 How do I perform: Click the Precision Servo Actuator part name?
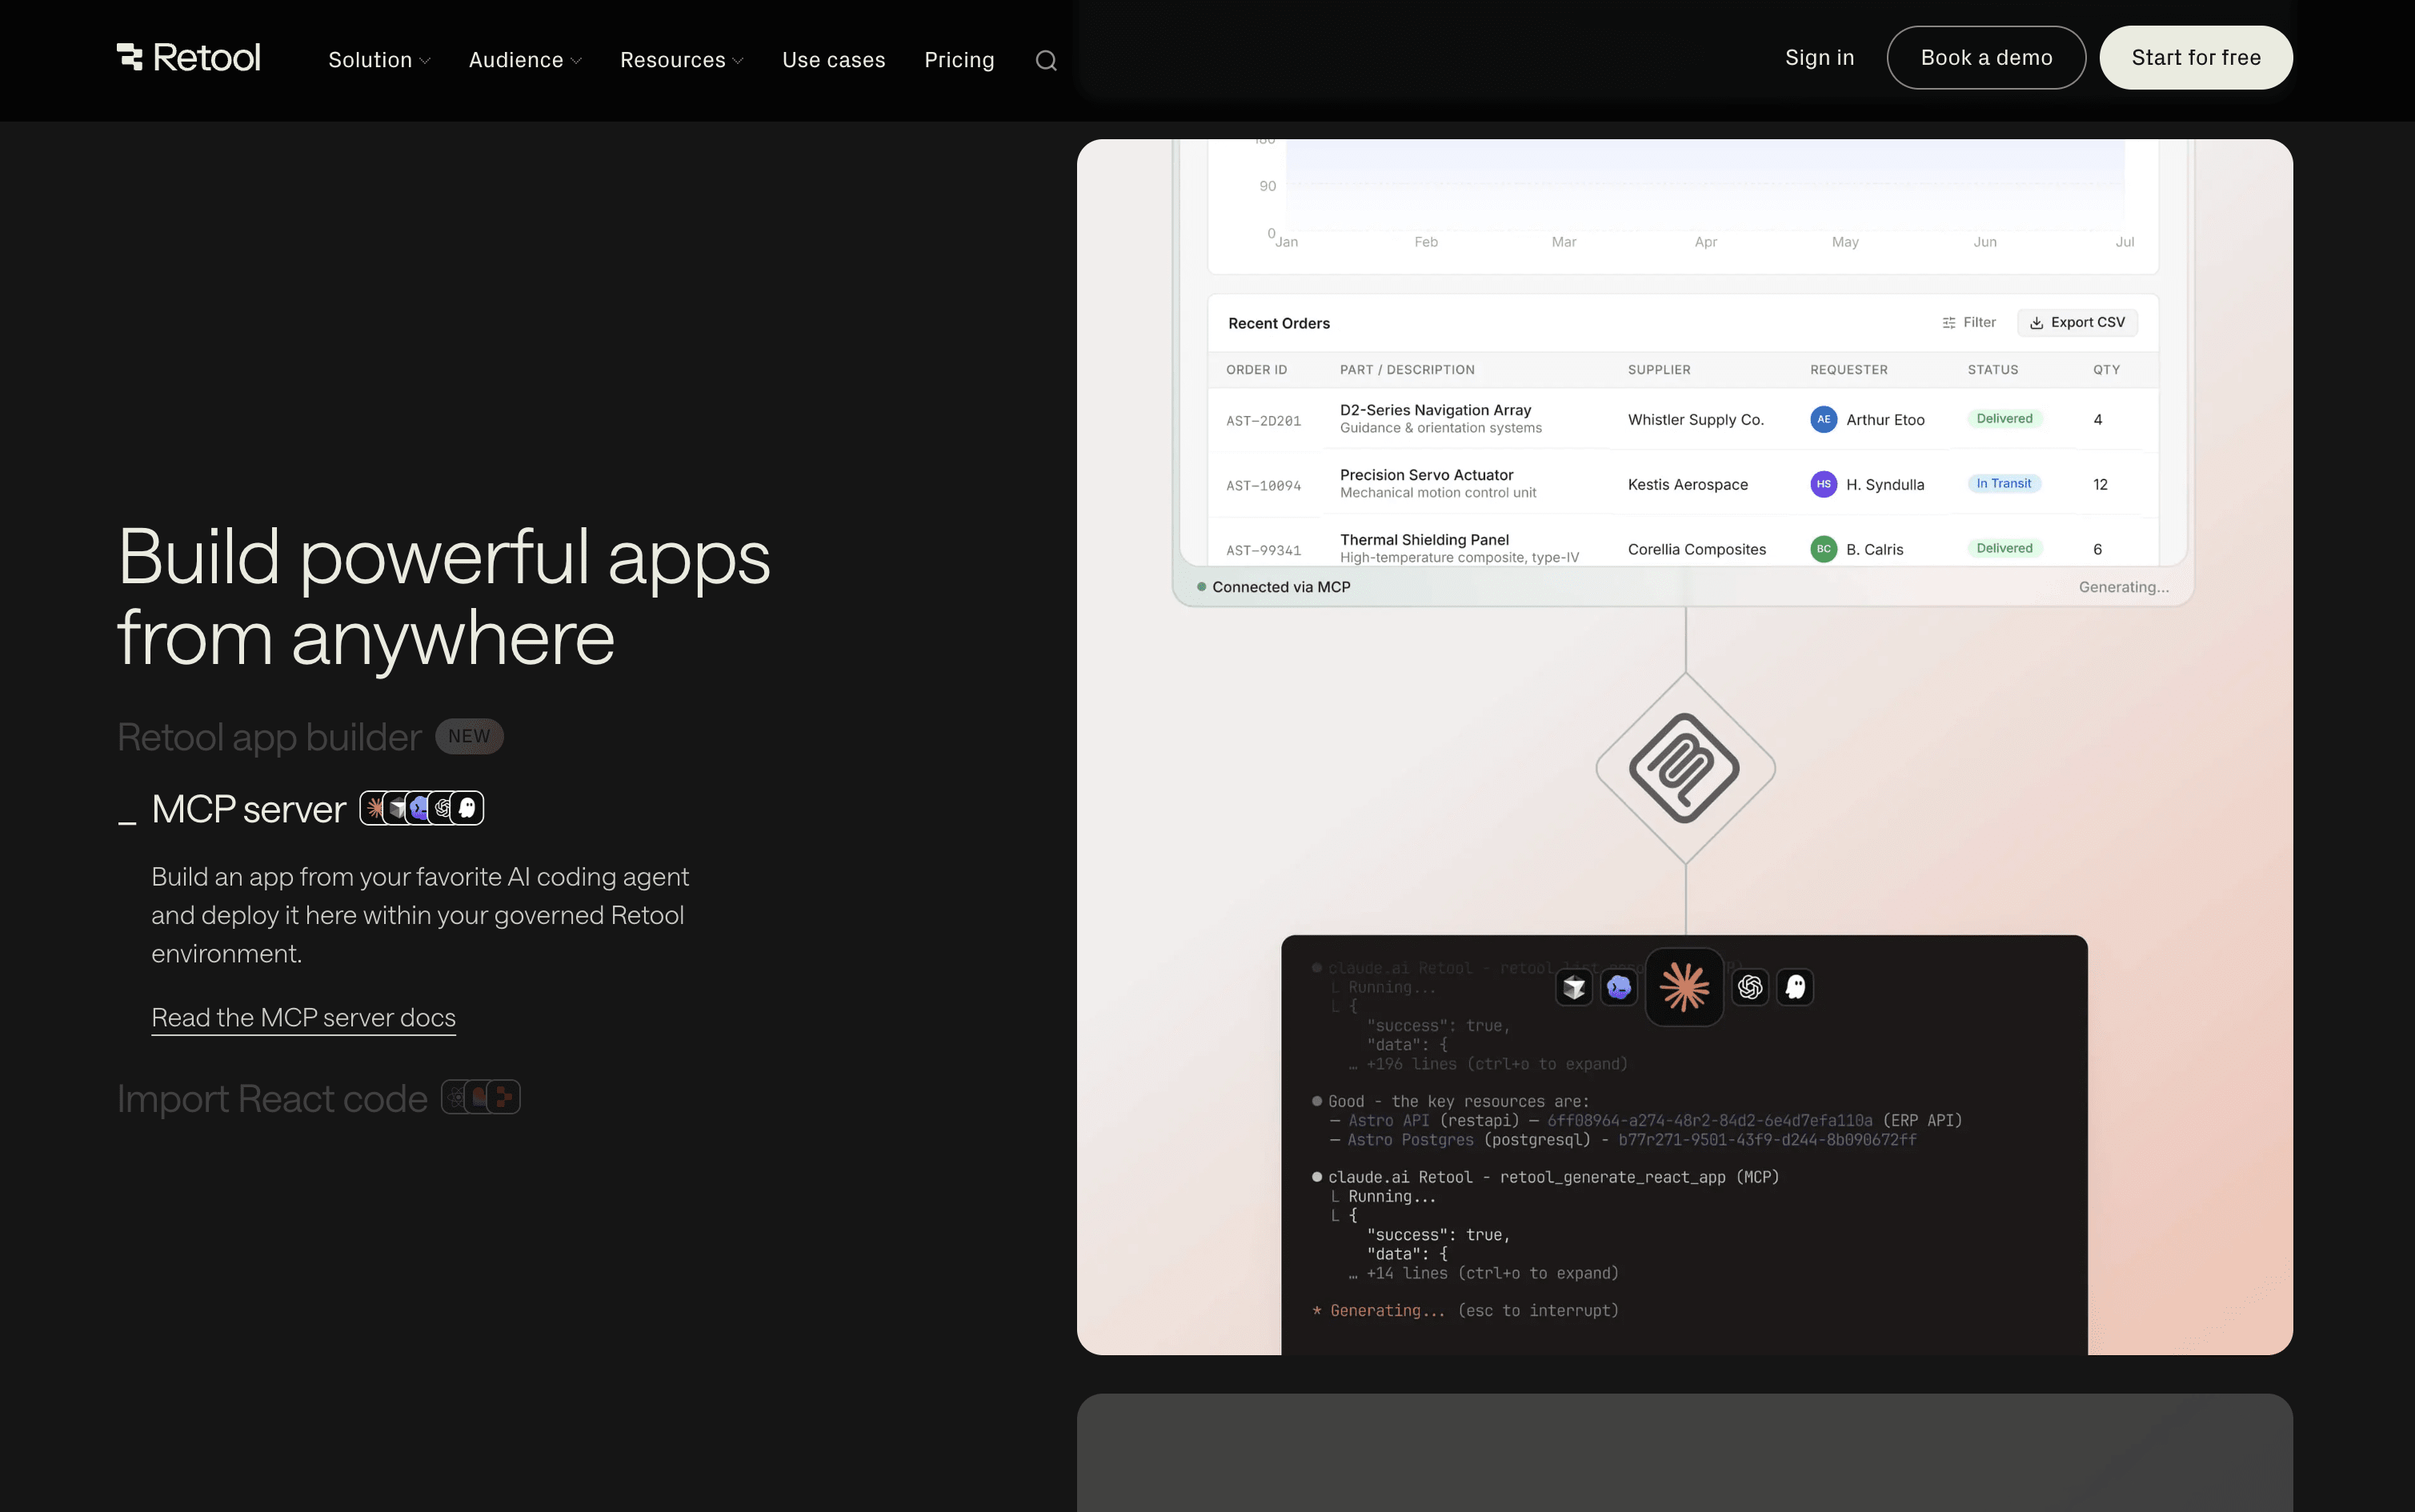point(1426,475)
